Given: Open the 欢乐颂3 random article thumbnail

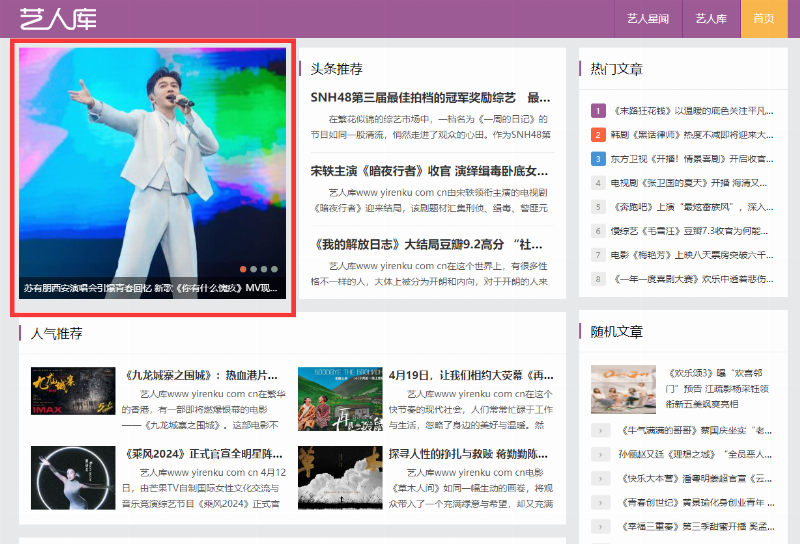Looking at the screenshot, I should [x=623, y=389].
